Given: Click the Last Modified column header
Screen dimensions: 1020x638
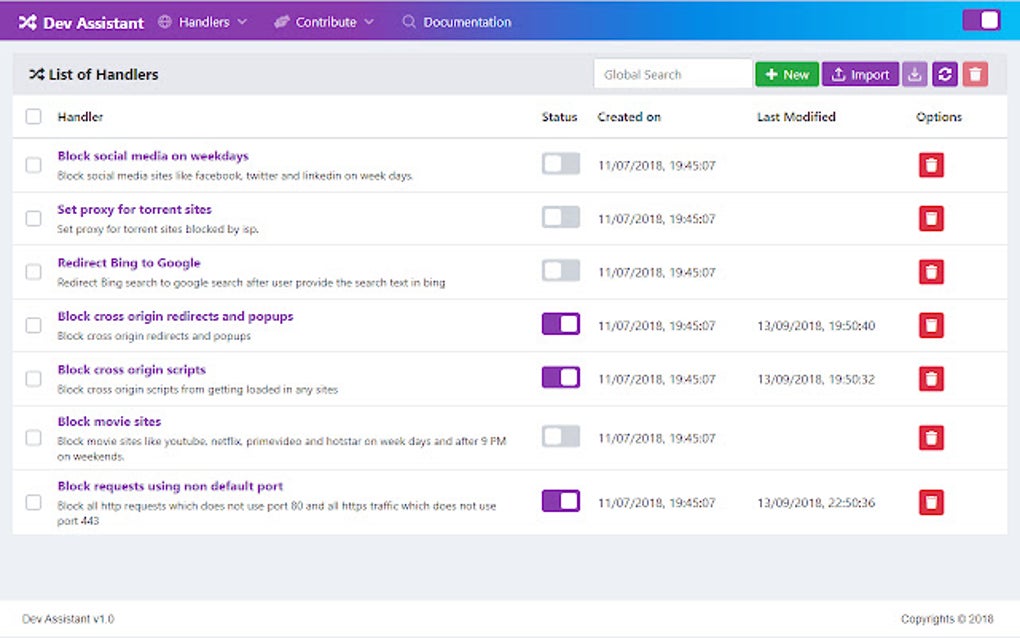Looking at the screenshot, I should 796,116.
